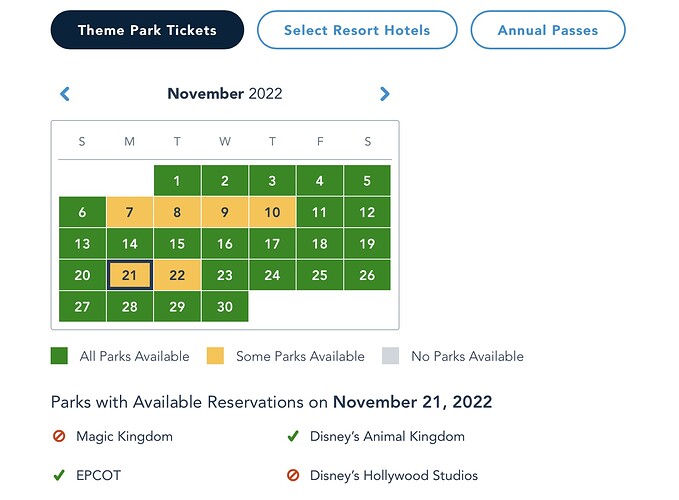Click the EPCOT green checkmark icon
The width and height of the screenshot is (679, 500).
pos(59,475)
